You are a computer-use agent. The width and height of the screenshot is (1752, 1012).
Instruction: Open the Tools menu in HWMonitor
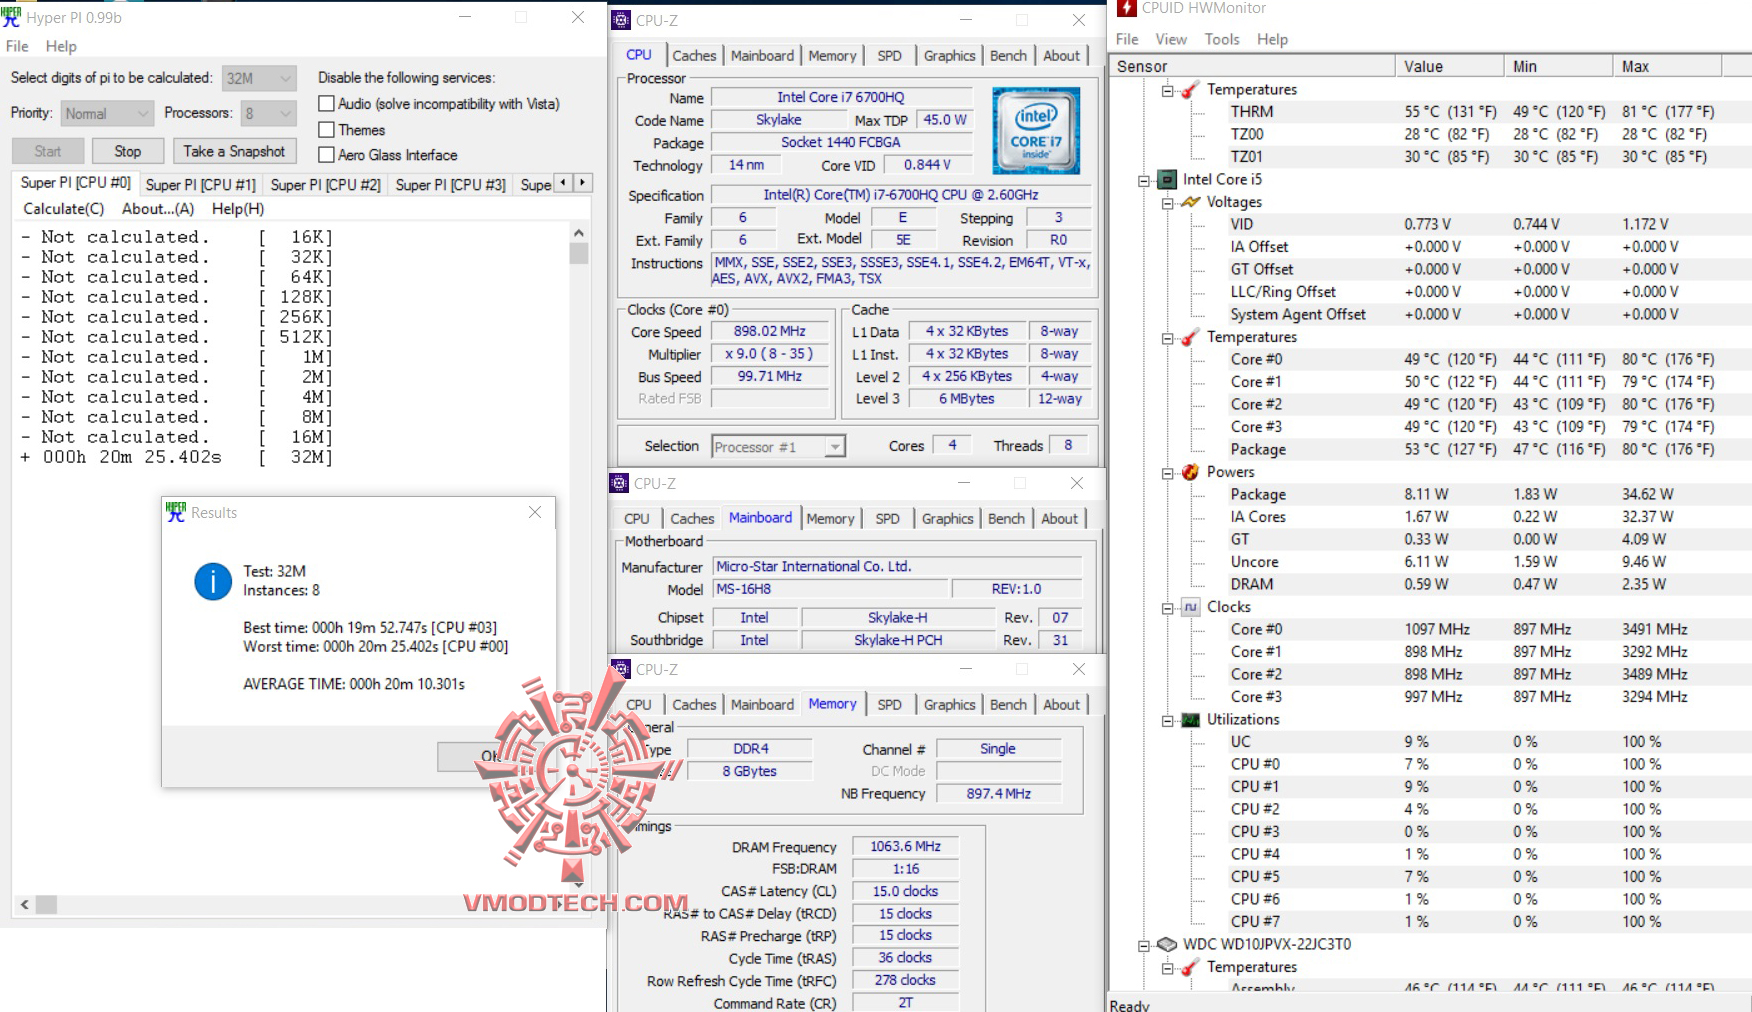click(x=1221, y=39)
